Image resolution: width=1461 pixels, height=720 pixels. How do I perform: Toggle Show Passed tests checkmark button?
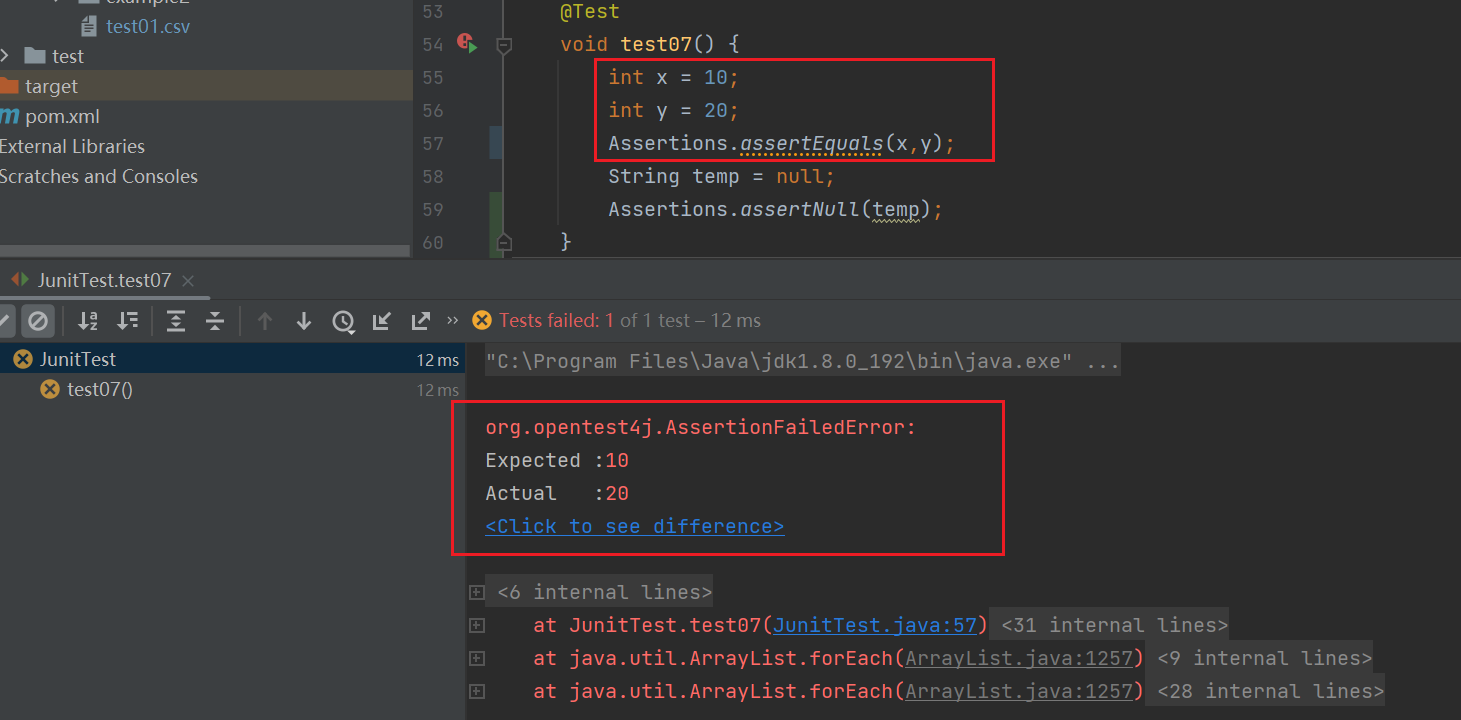5,321
